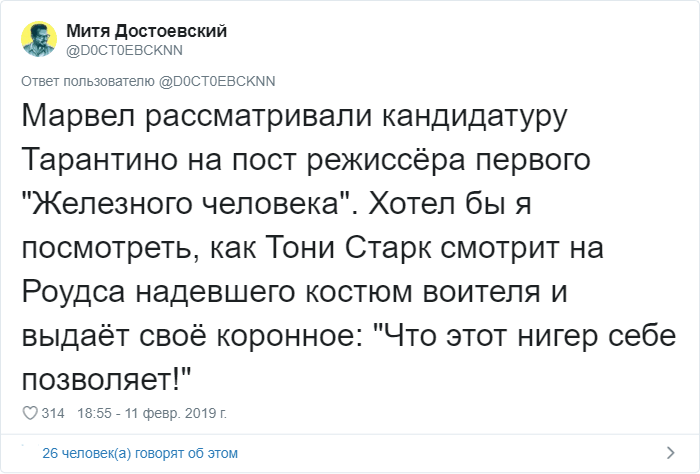The width and height of the screenshot is (700, 474).
Task: Click the tweet's first line starting with "Марвел"
Action: (294, 117)
